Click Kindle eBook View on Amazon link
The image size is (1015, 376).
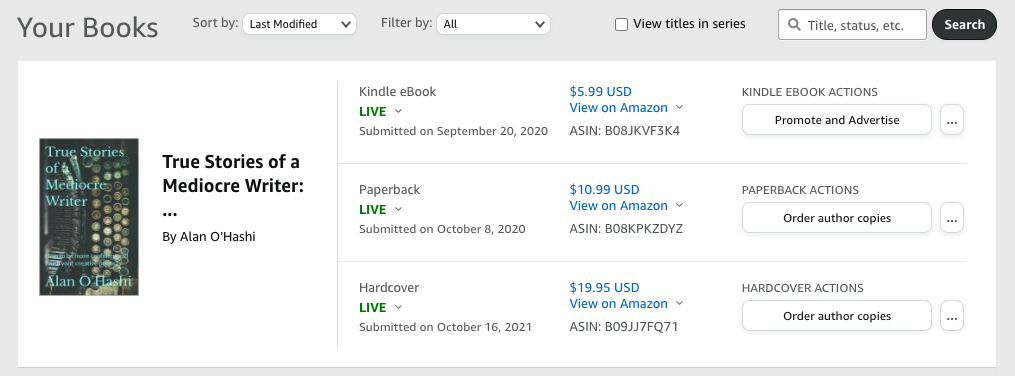pos(618,107)
